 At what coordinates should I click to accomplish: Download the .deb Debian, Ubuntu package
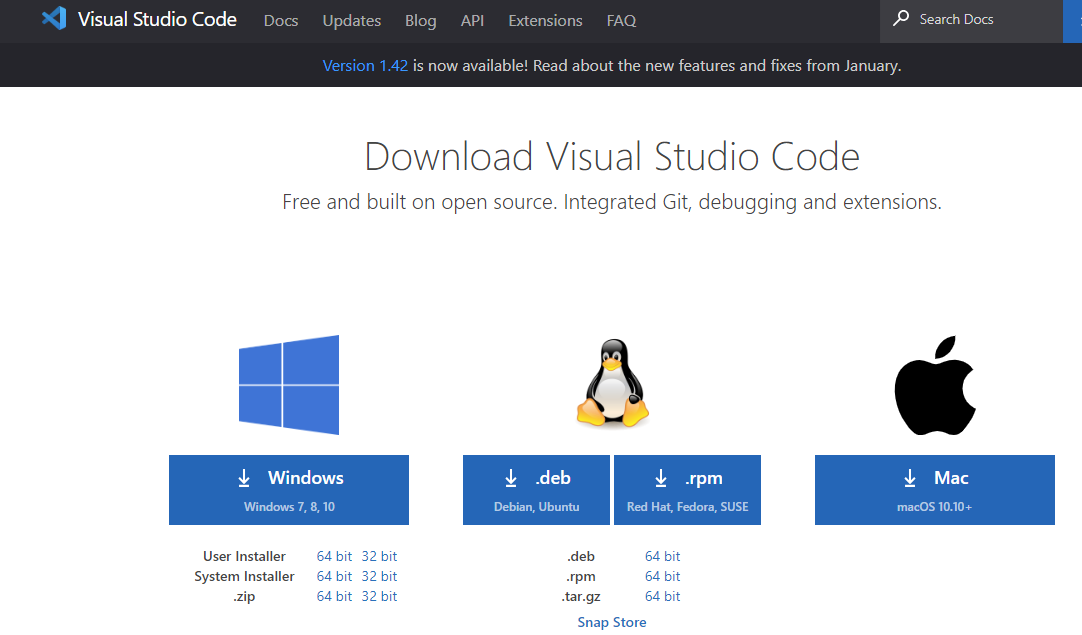[x=536, y=490]
